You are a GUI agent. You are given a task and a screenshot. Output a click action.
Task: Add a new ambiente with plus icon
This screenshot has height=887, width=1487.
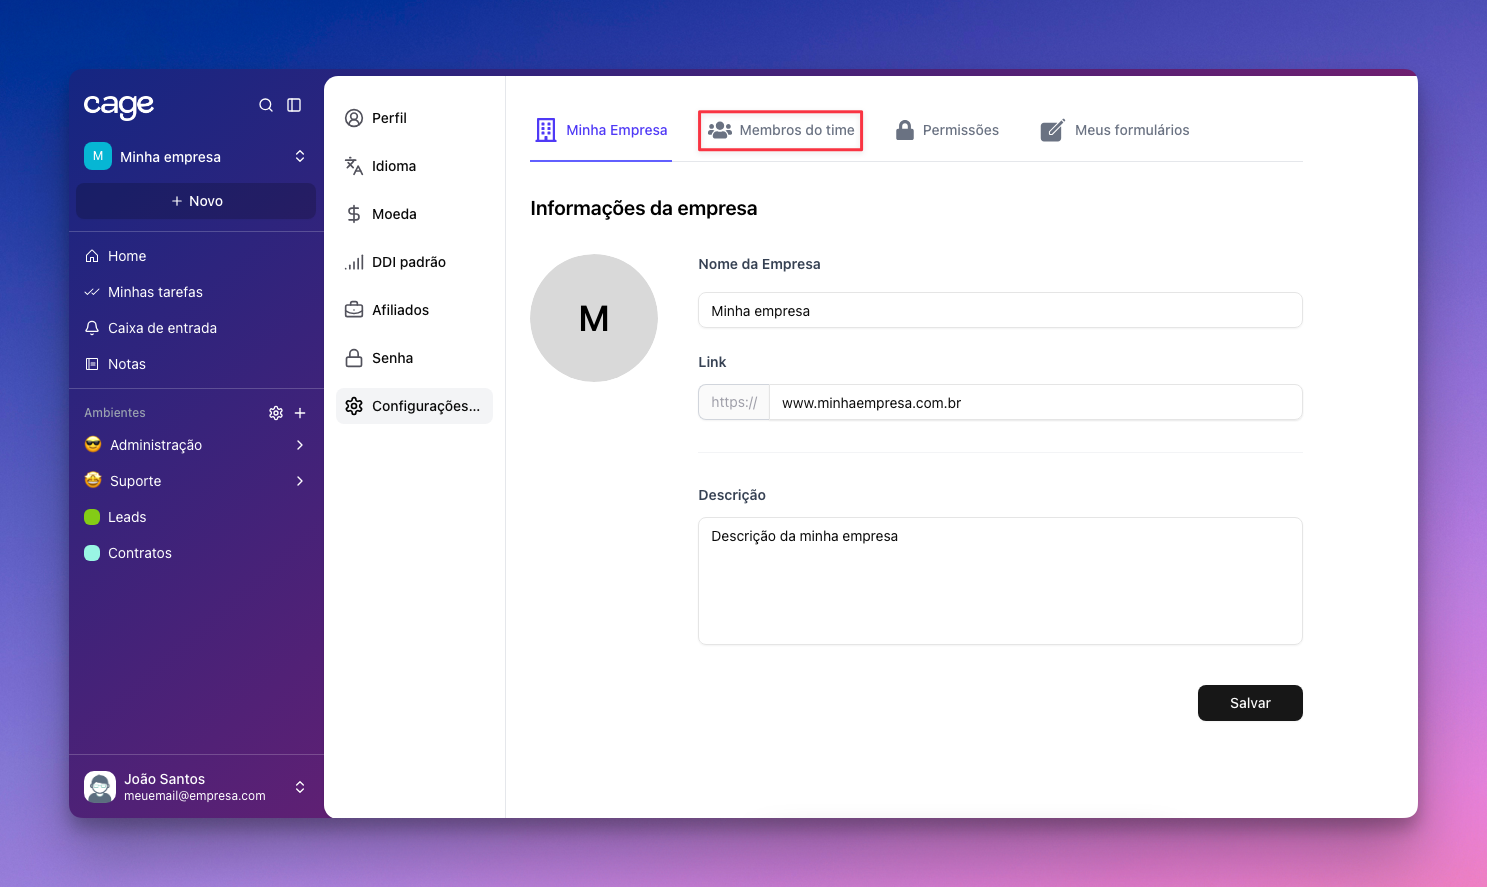300,413
